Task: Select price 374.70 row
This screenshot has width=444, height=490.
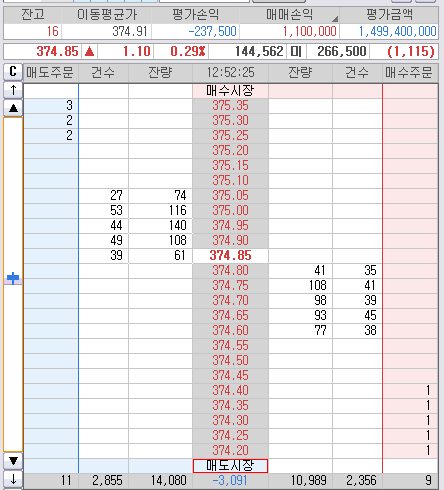Action: (x=230, y=300)
